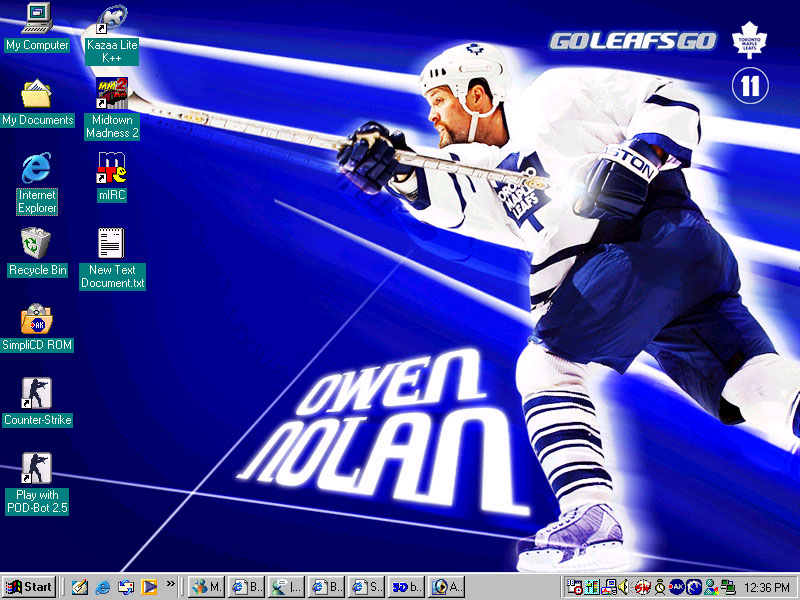Expand the Quick Launch overflow chevron

coord(171,583)
